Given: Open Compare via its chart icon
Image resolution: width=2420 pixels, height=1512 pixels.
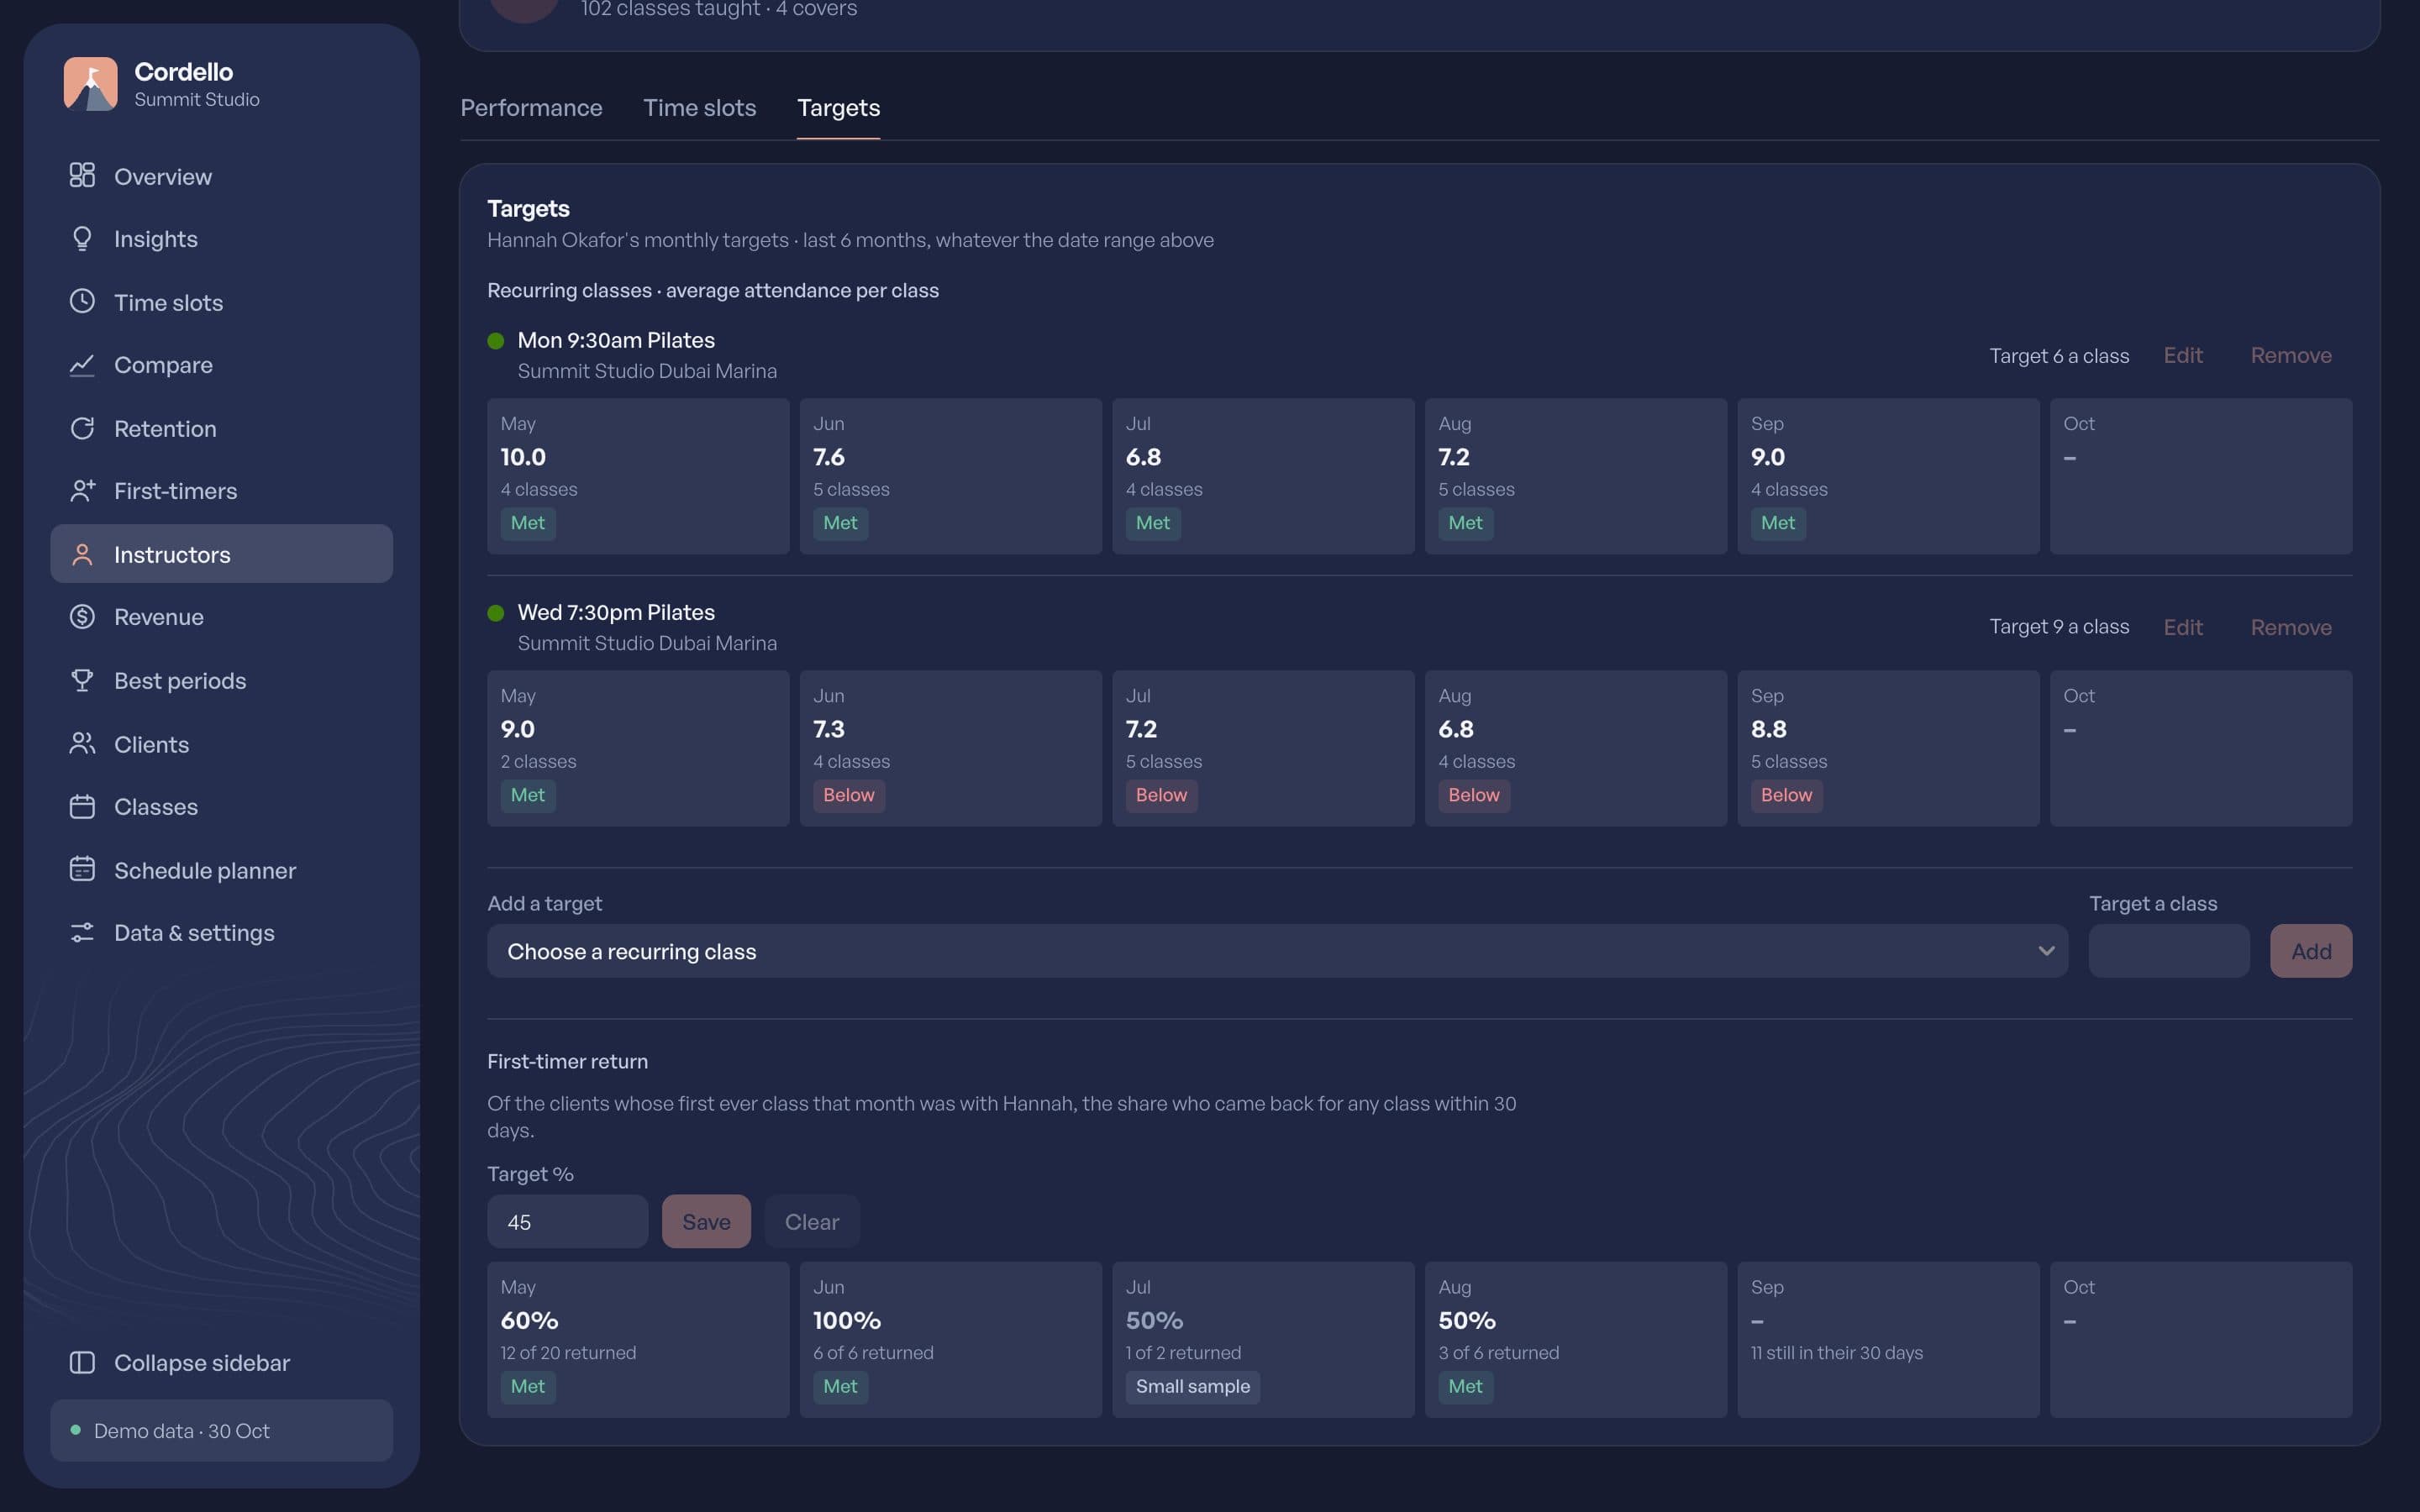Looking at the screenshot, I should [x=82, y=365].
